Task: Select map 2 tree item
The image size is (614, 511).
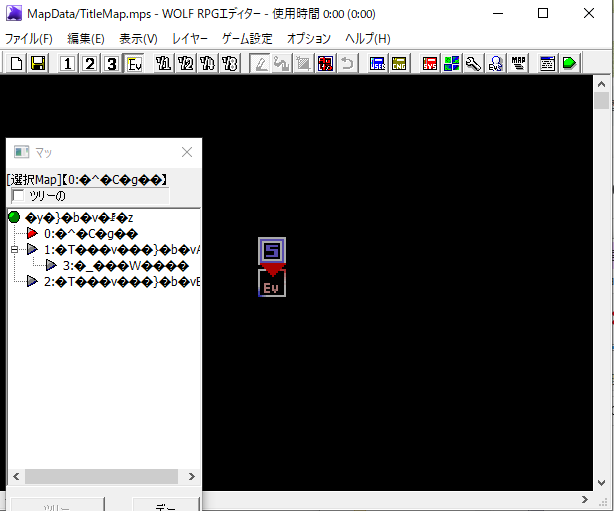Action: point(122,282)
